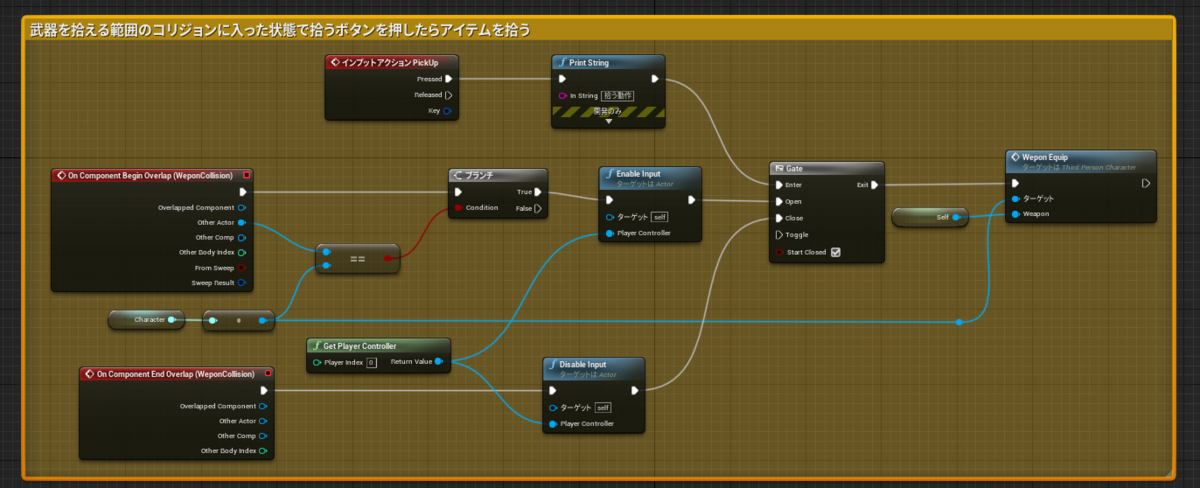Click the Exit pin on Gate
This screenshot has height=488, width=1200.
(x=875, y=185)
